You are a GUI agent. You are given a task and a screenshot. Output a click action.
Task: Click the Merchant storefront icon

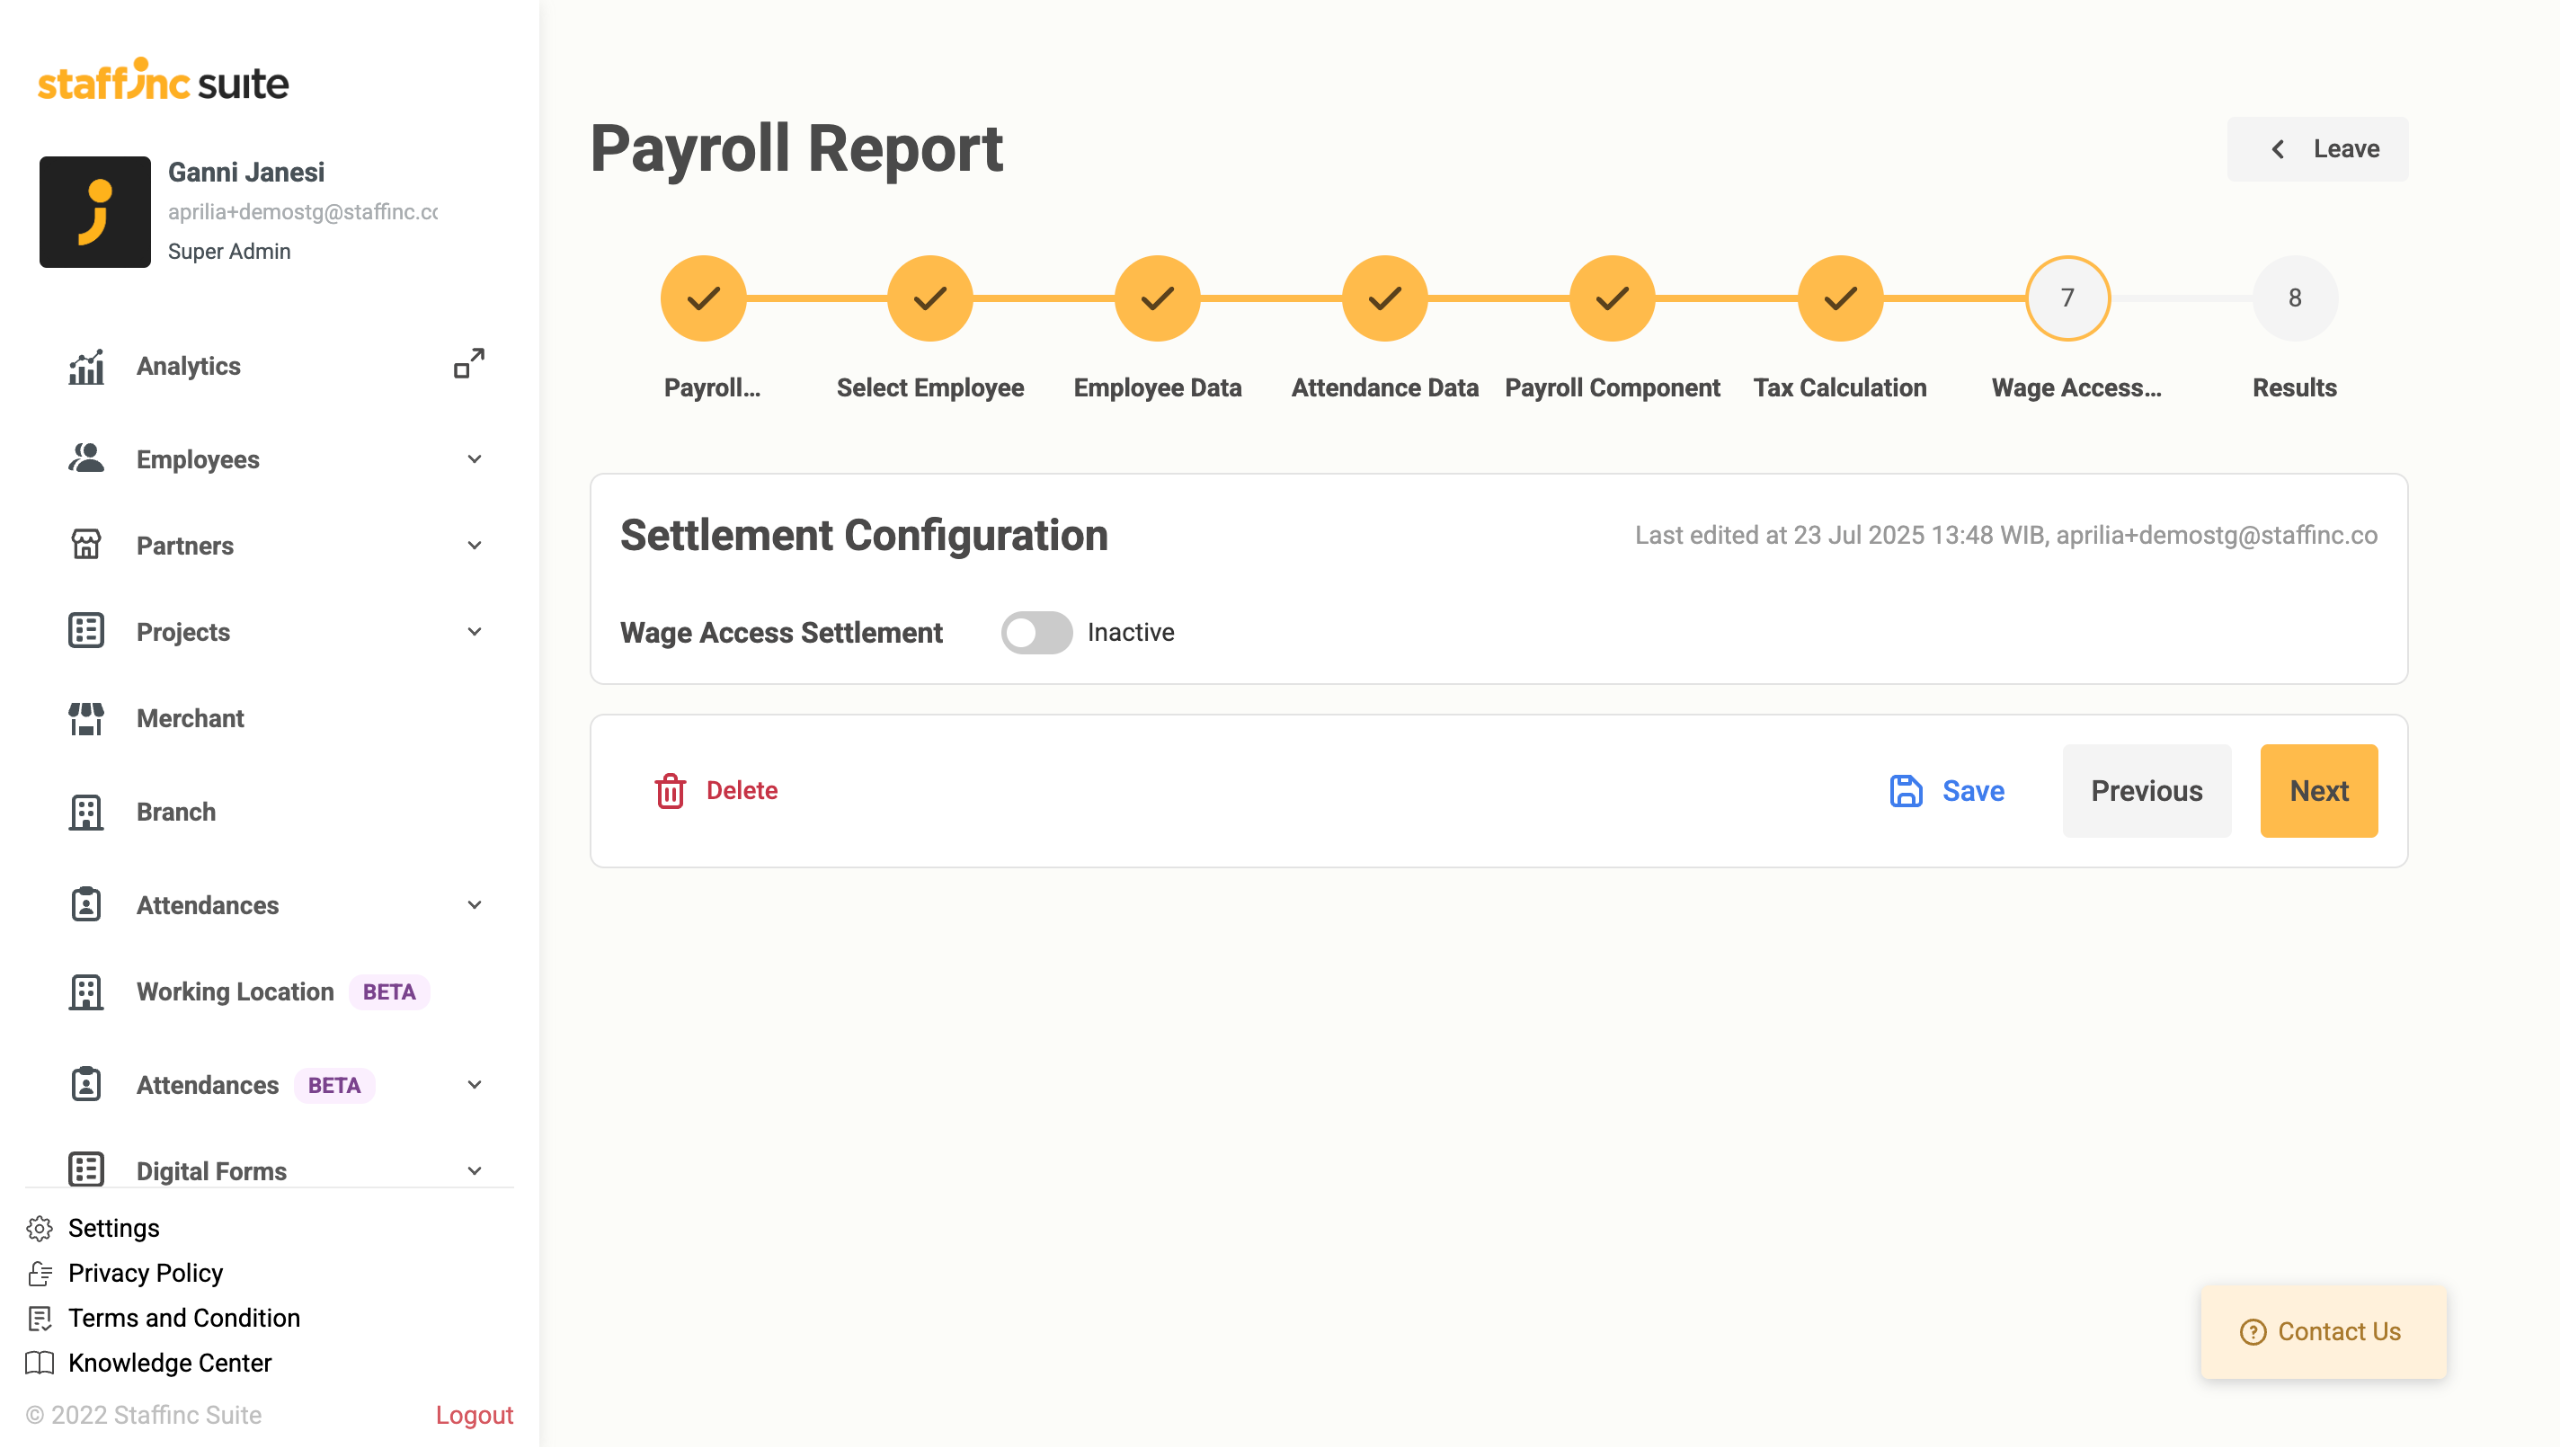(x=86, y=719)
